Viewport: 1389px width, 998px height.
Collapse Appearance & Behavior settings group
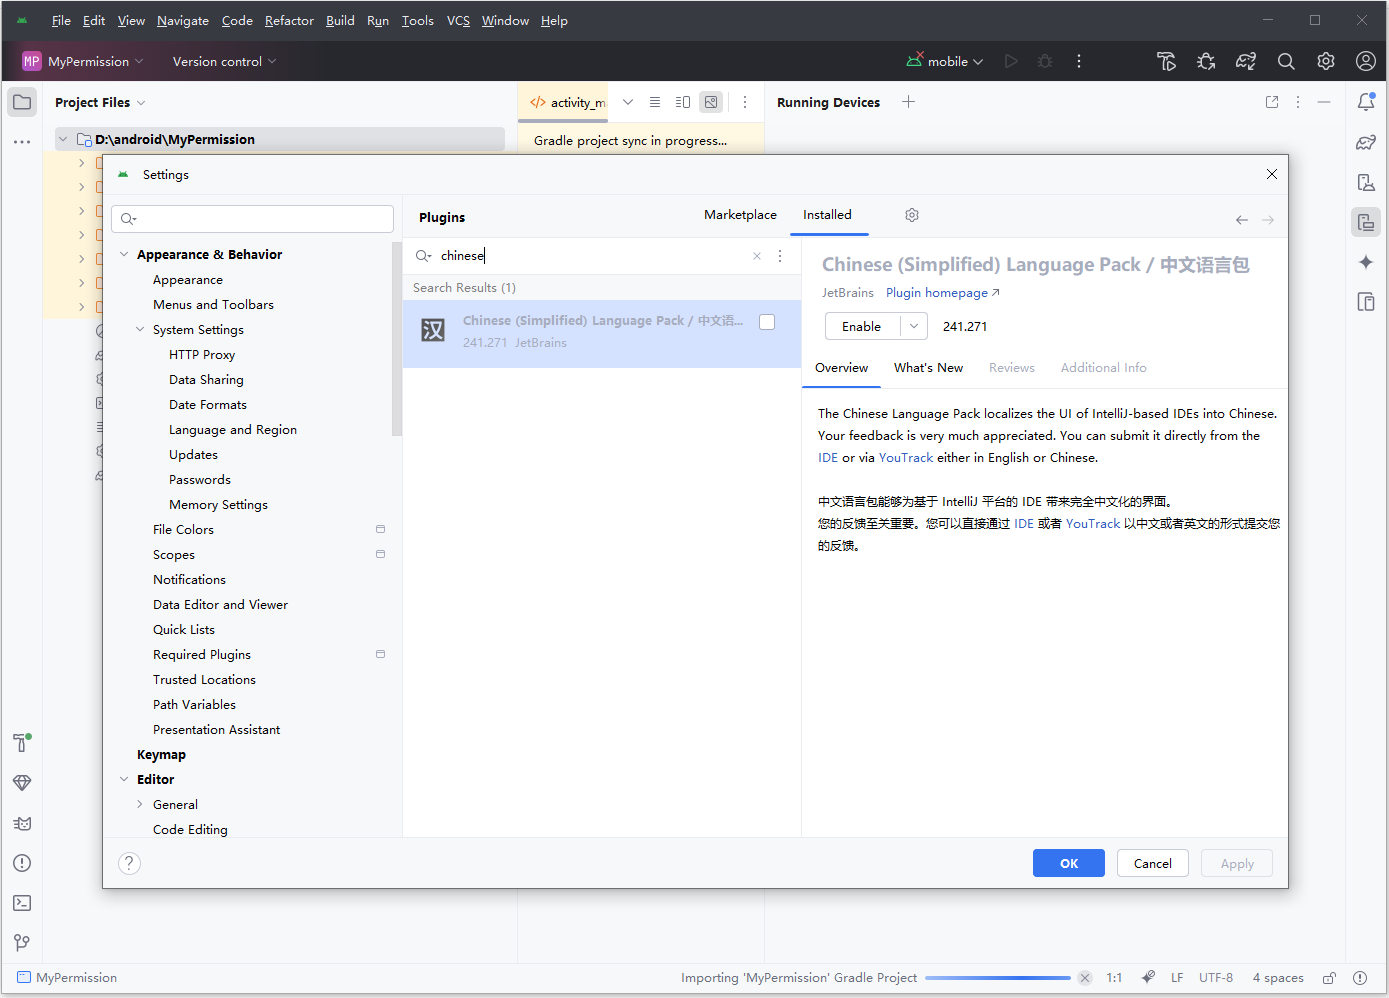point(124,254)
